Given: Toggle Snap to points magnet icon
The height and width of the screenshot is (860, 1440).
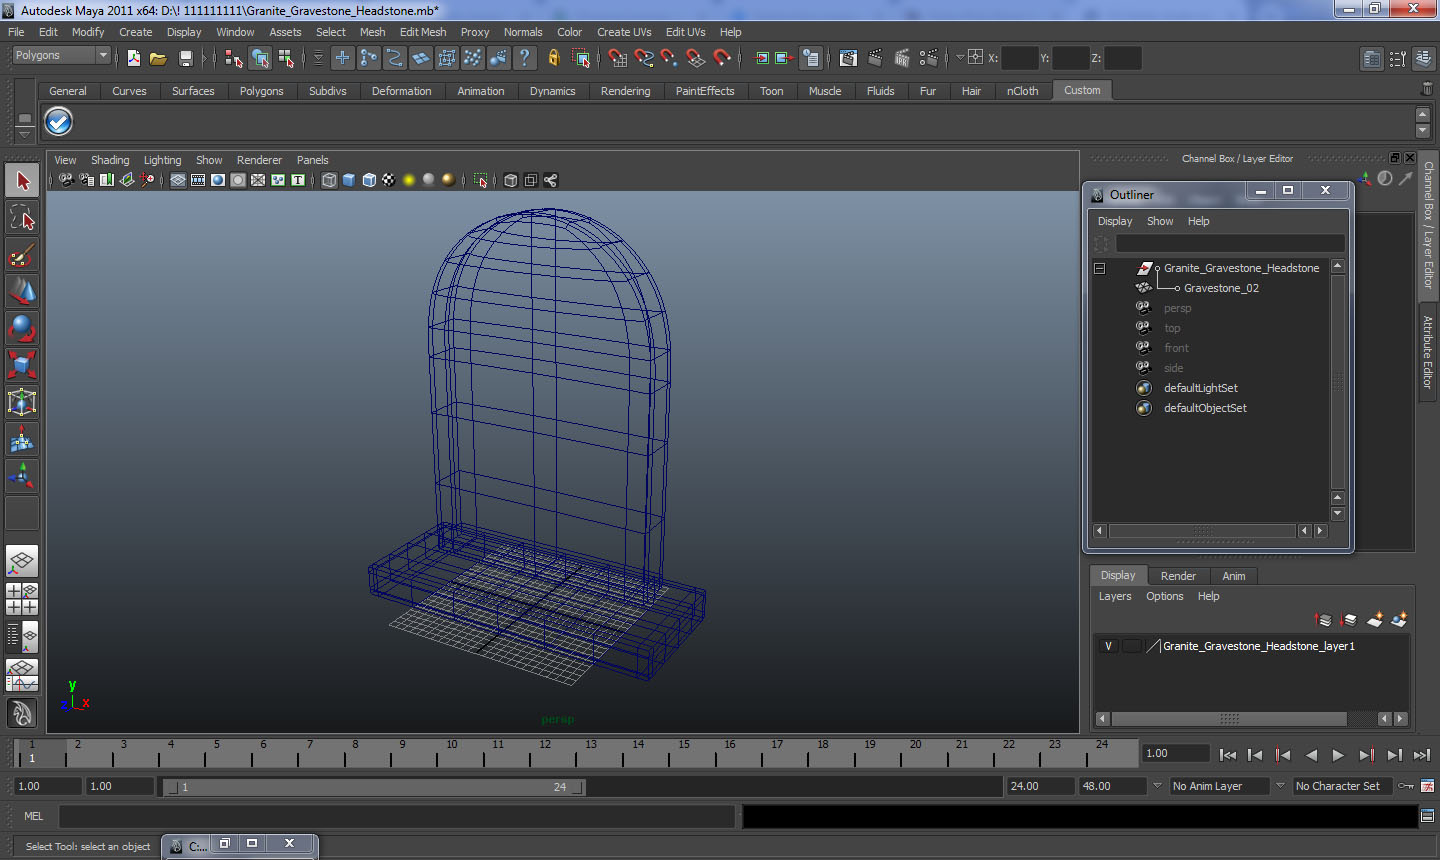Looking at the screenshot, I should coord(670,58).
